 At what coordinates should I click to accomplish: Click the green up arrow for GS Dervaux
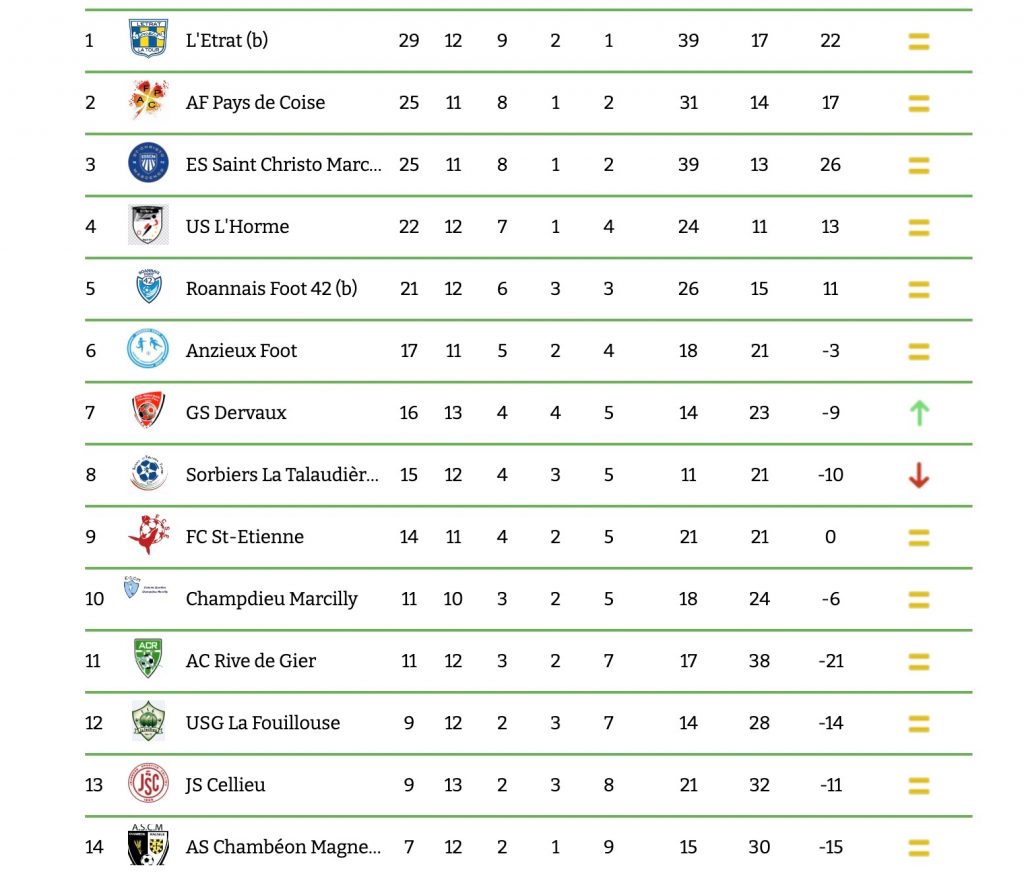click(920, 413)
